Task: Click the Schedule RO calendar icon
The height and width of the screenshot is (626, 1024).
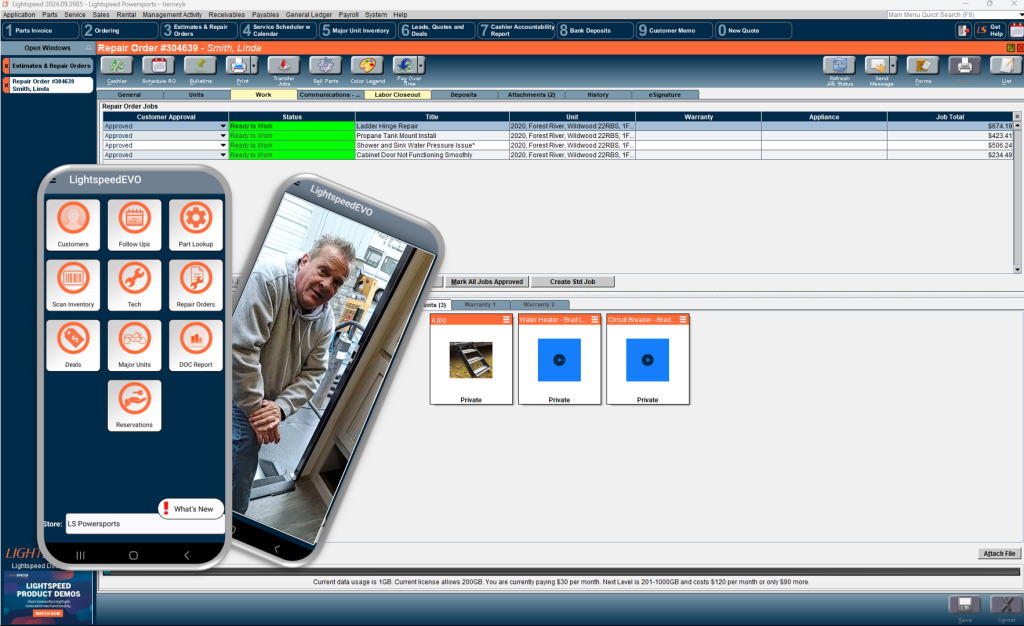Action: 159,66
